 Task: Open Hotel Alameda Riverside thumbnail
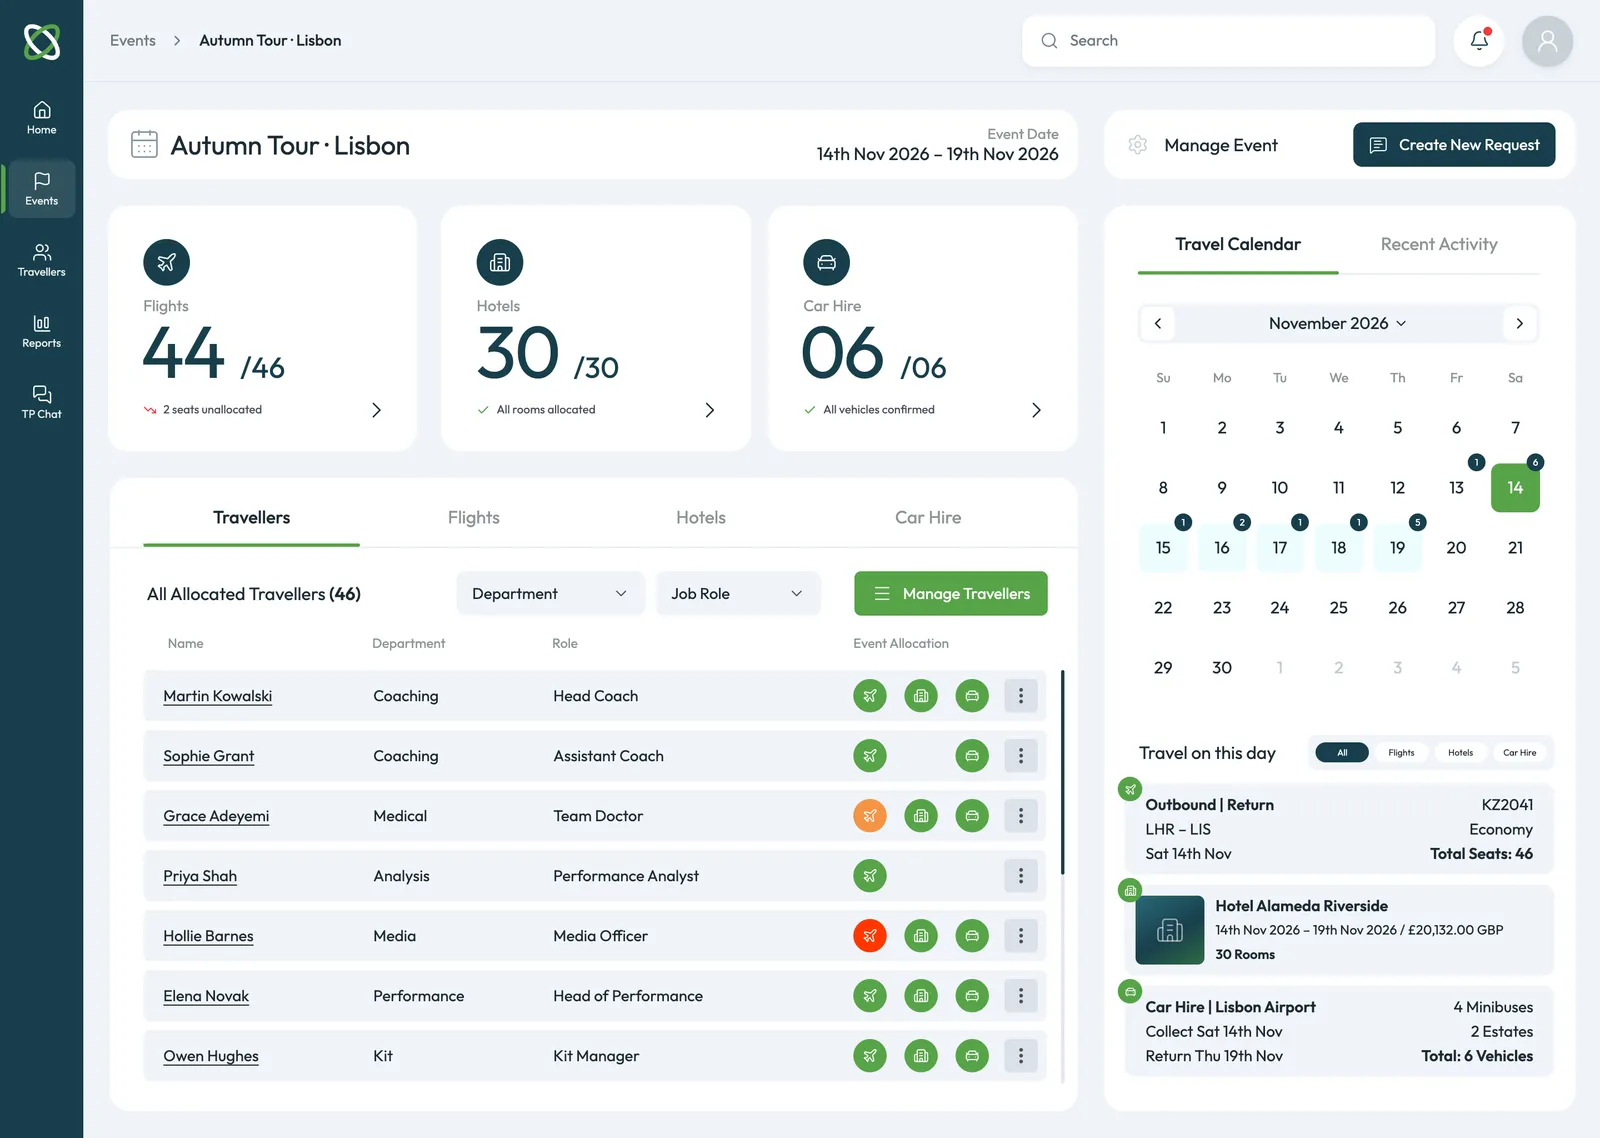pos(1170,930)
